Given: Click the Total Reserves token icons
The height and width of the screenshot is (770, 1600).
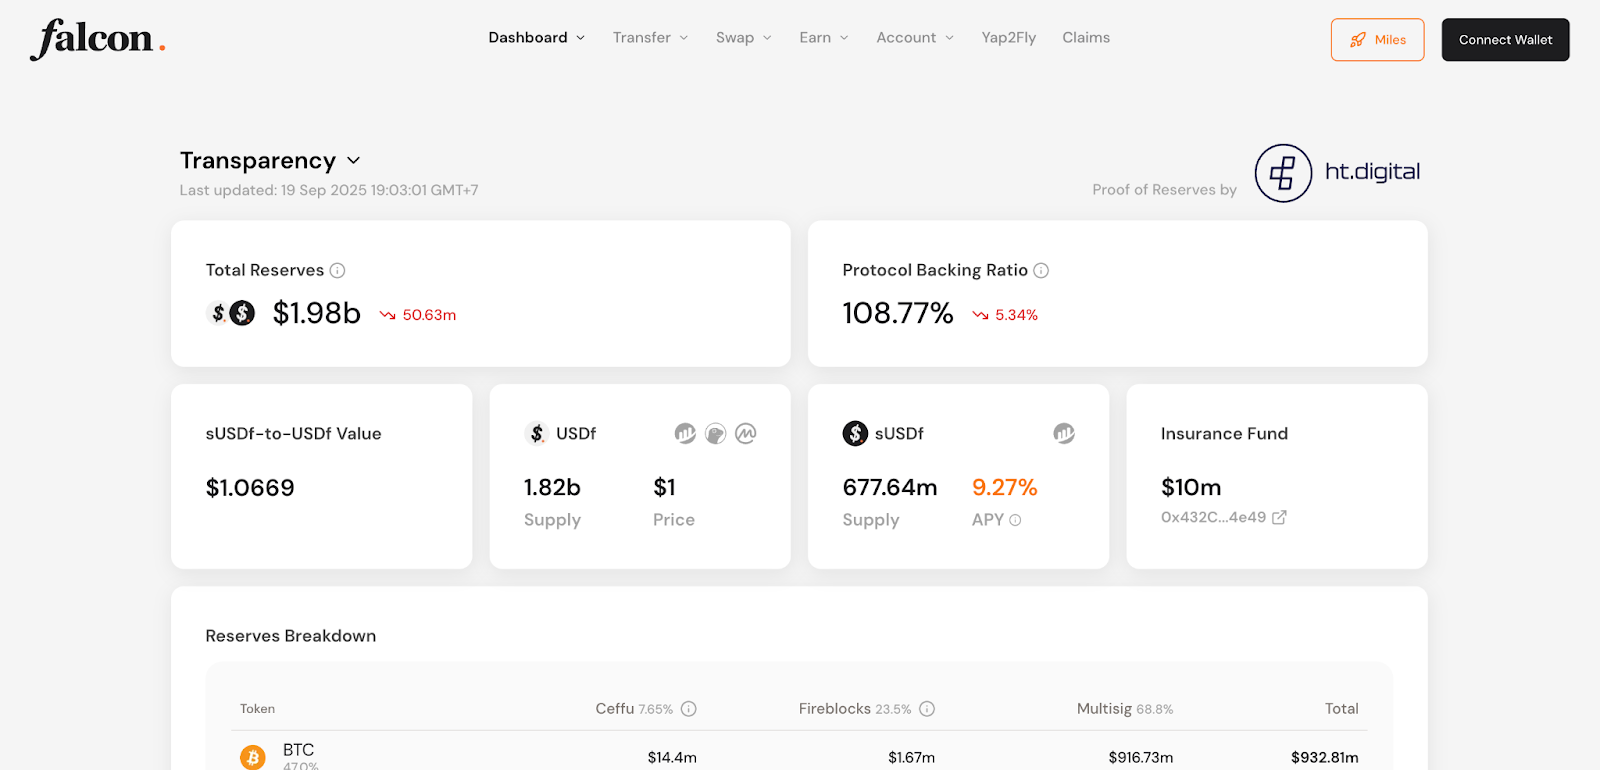Looking at the screenshot, I should [231, 313].
